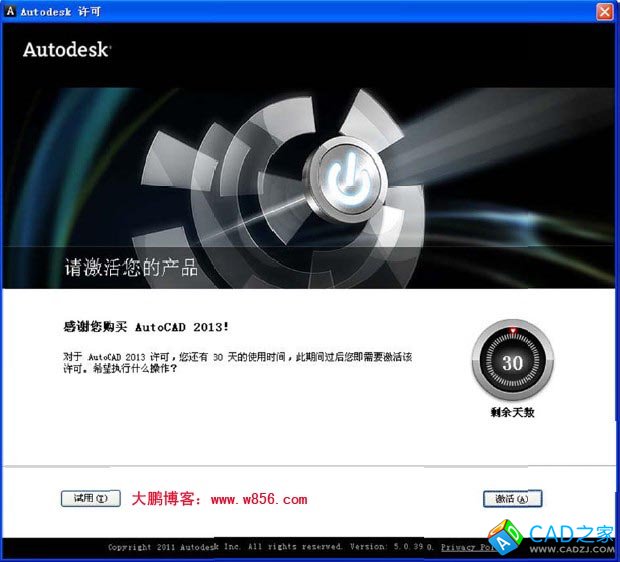Click the 30-day countdown dial
The width and height of the screenshot is (620, 562).
point(511,362)
